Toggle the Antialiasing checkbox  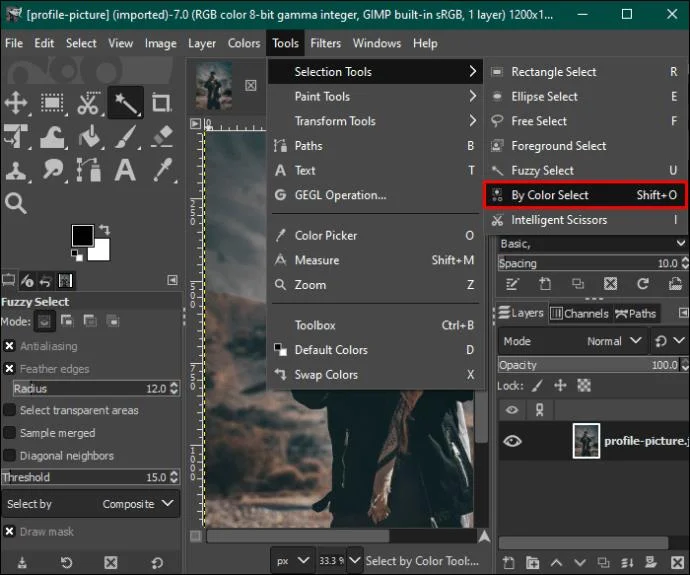[x=9, y=346]
